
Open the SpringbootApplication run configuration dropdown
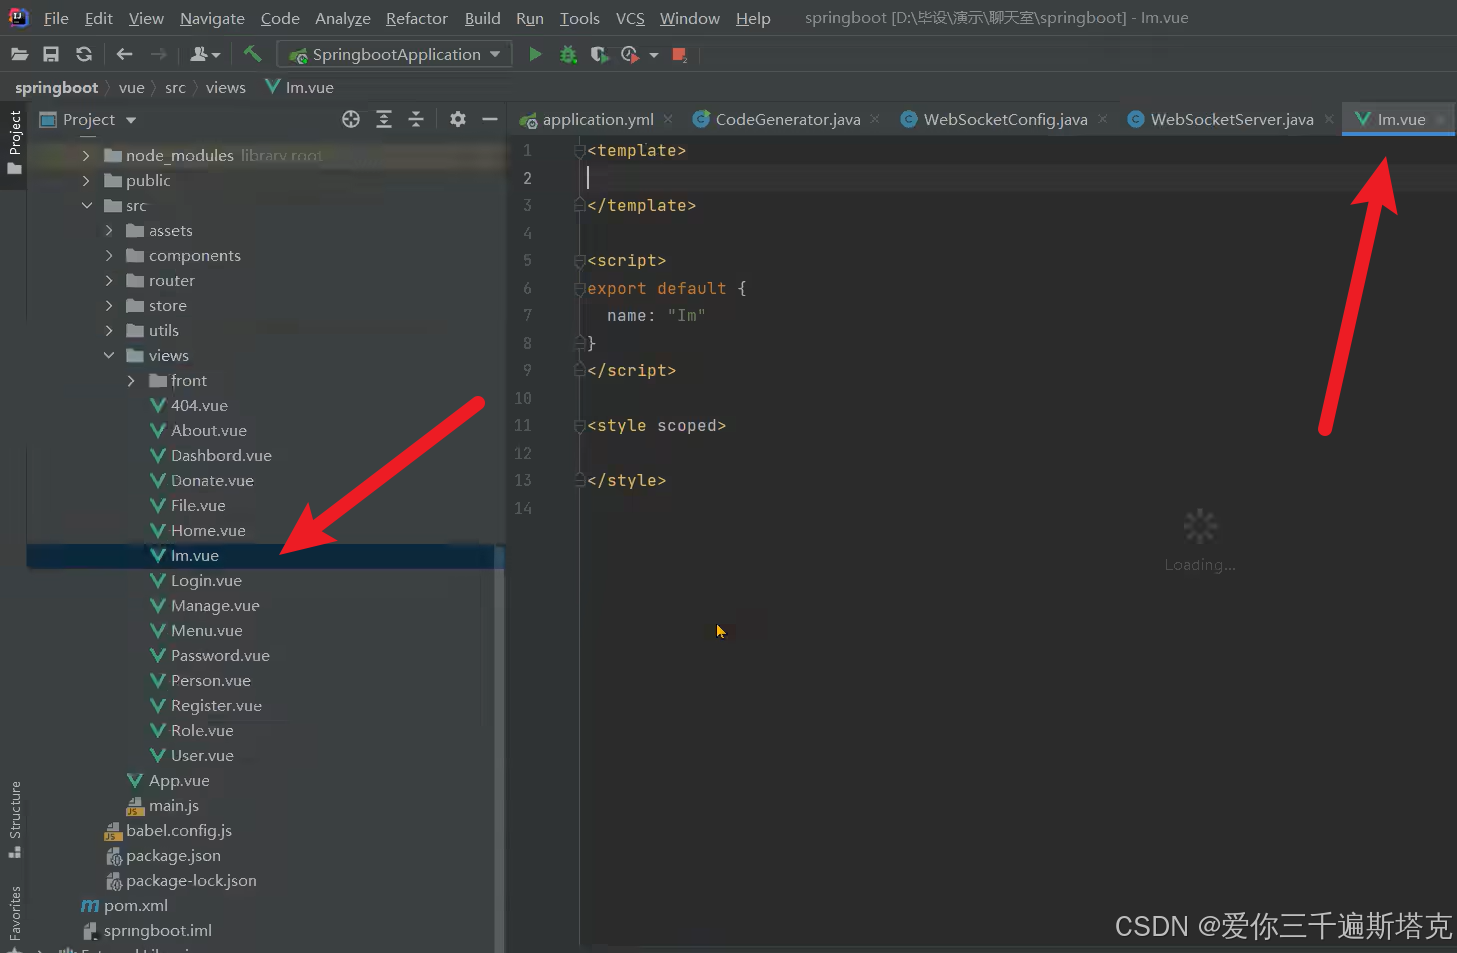click(493, 54)
